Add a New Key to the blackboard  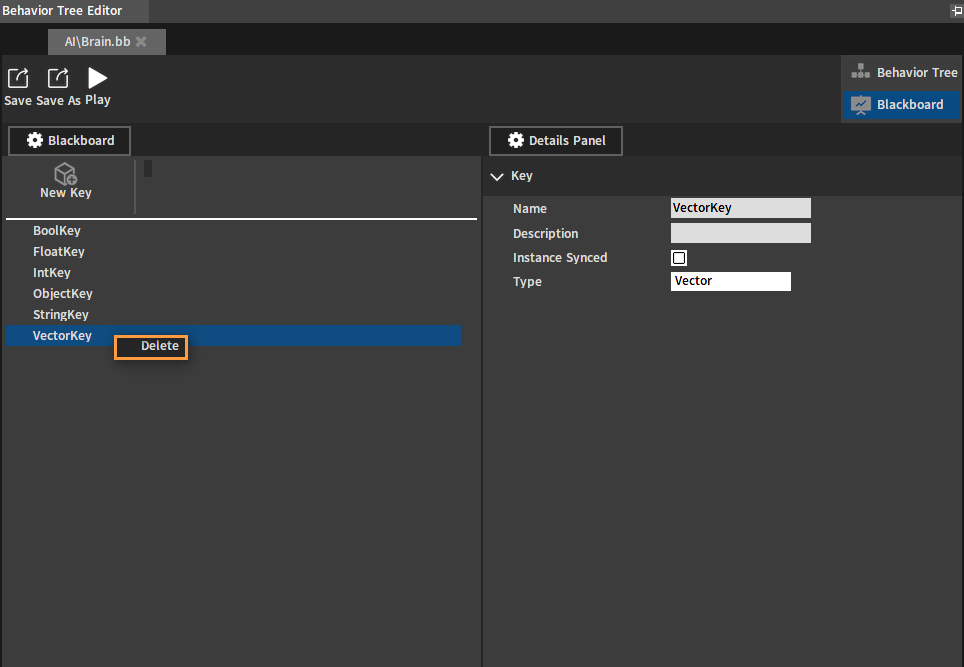click(x=66, y=181)
